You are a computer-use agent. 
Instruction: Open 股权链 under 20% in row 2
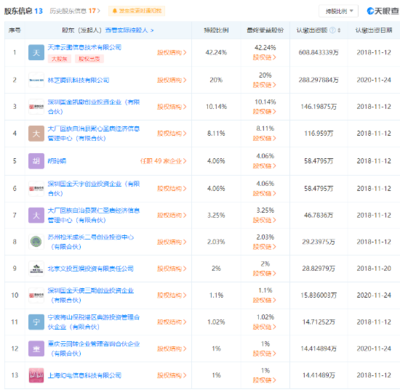265,85
